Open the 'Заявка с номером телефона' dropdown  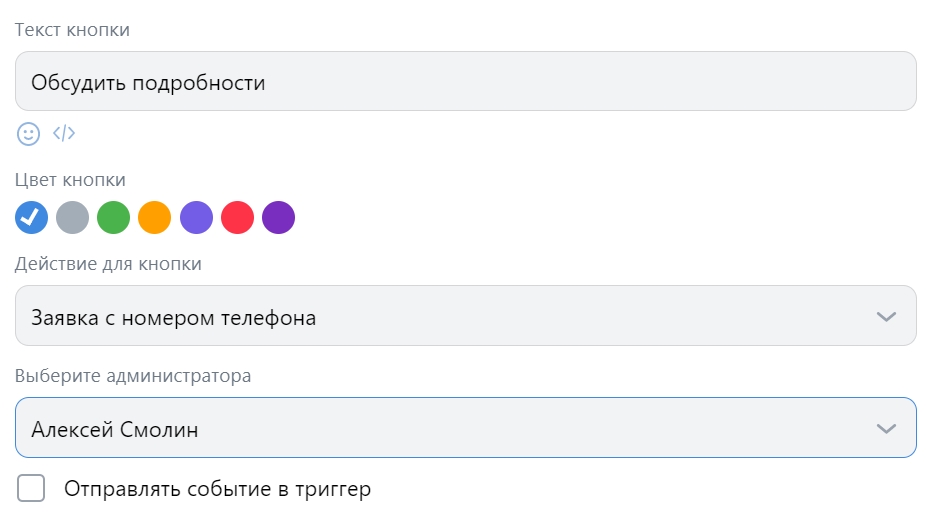[440, 317]
